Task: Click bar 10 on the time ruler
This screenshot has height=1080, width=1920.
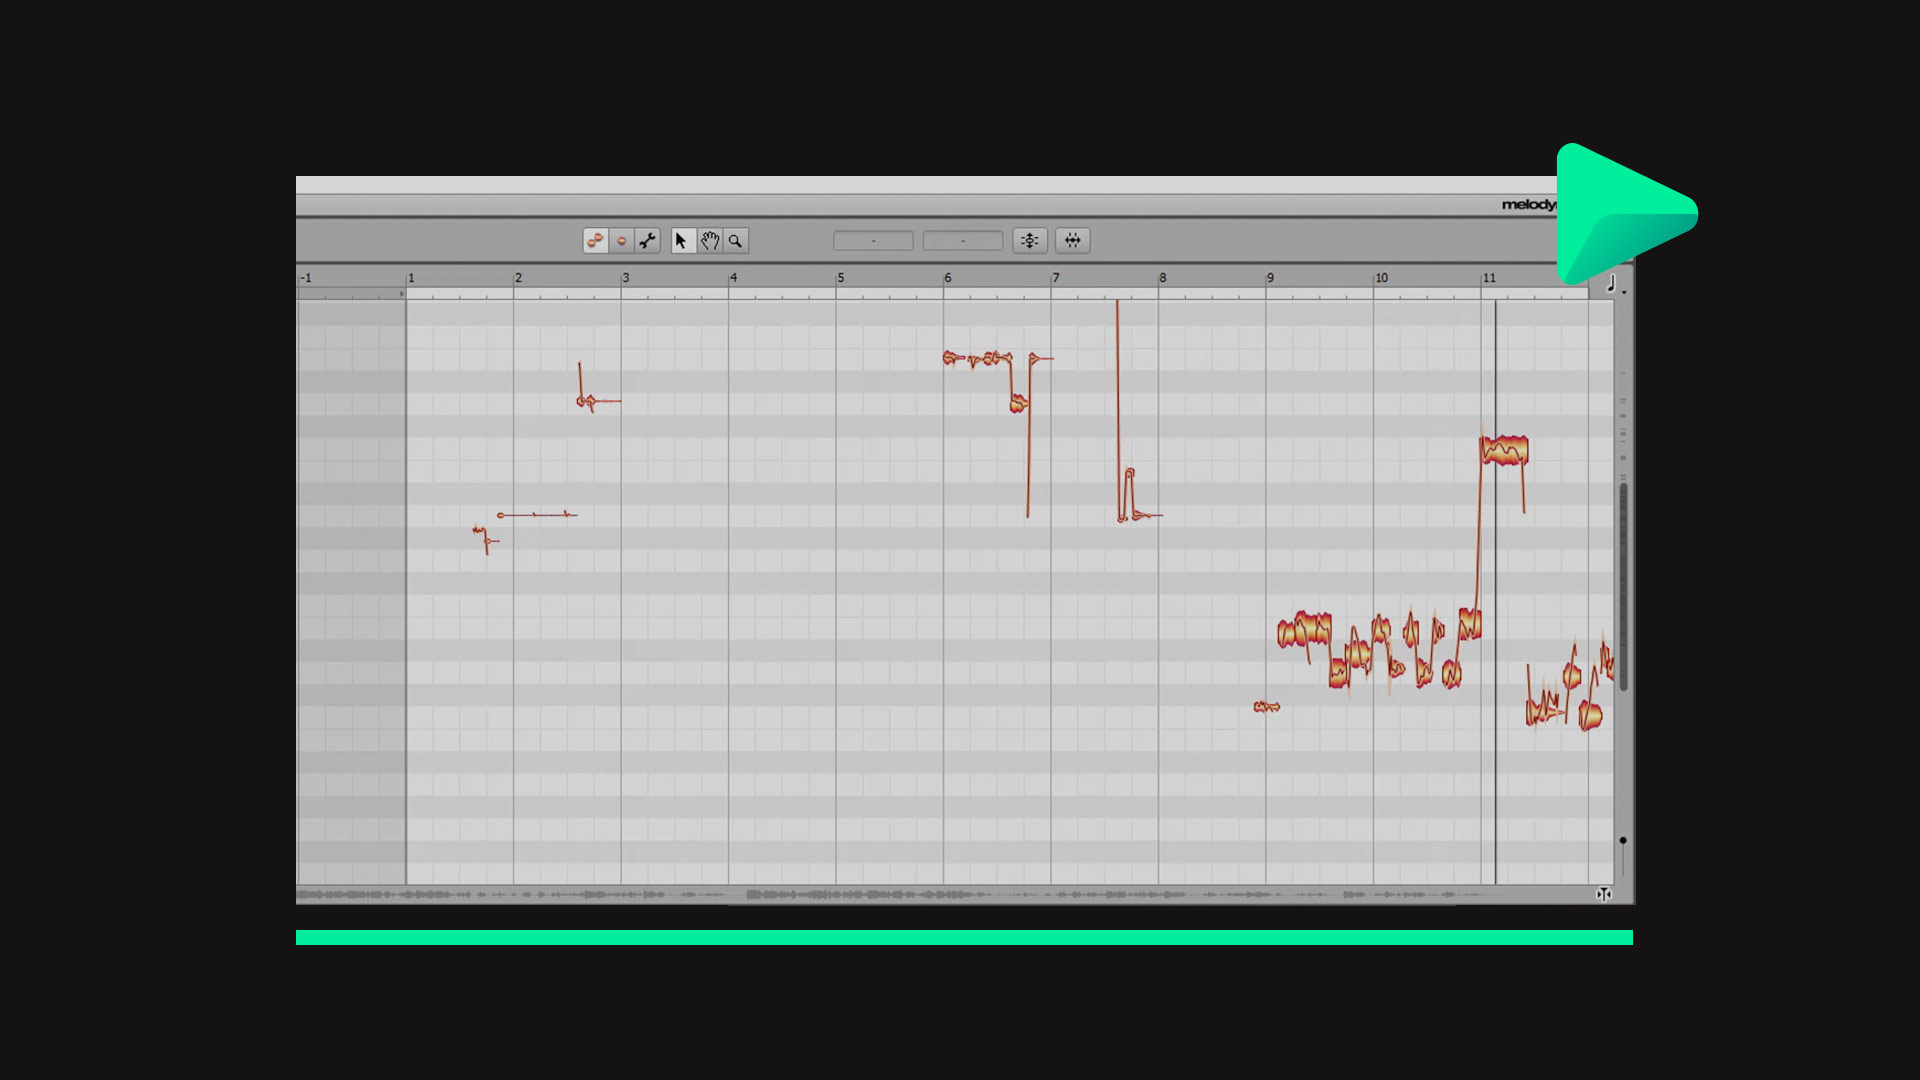Action: click(x=1381, y=278)
